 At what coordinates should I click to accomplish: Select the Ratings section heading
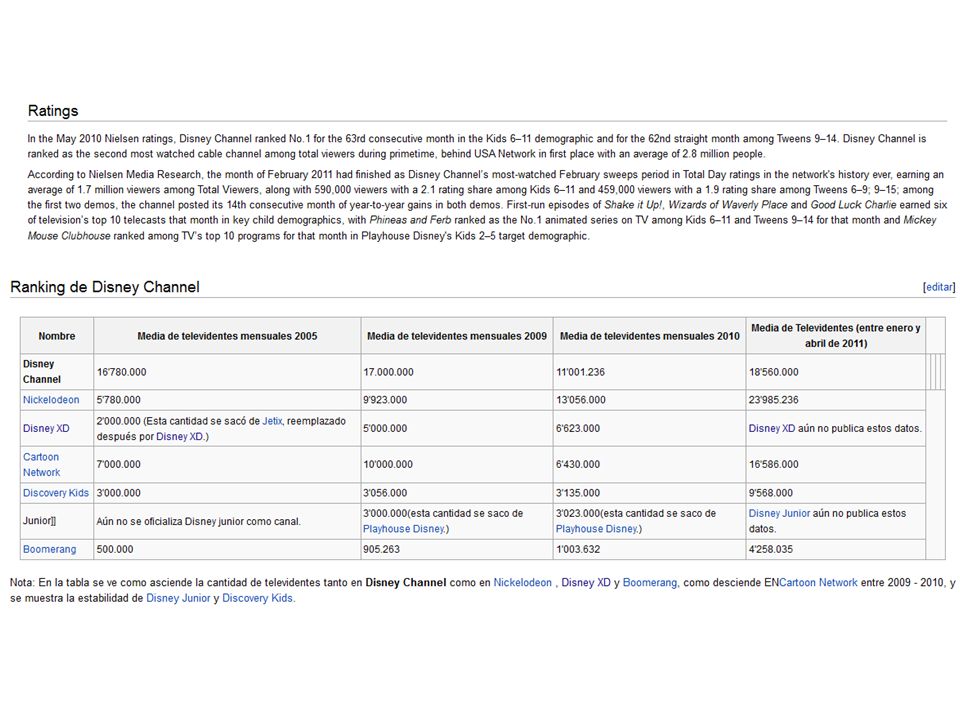pyautogui.click(x=53, y=111)
